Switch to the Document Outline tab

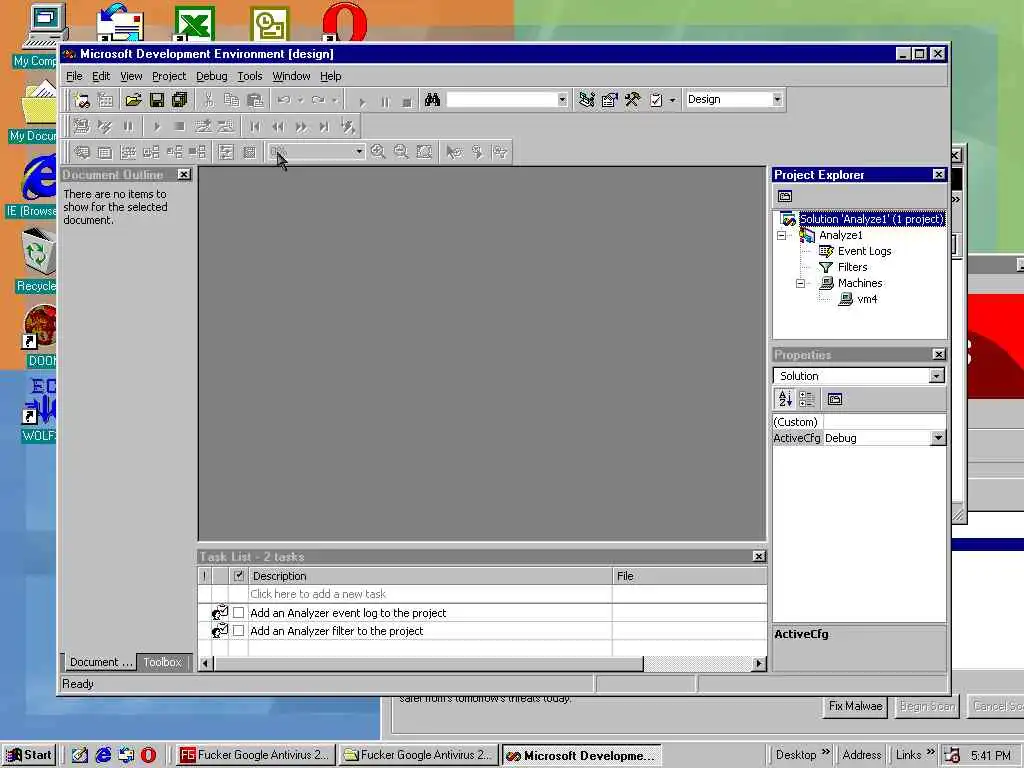click(x=101, y=662)
